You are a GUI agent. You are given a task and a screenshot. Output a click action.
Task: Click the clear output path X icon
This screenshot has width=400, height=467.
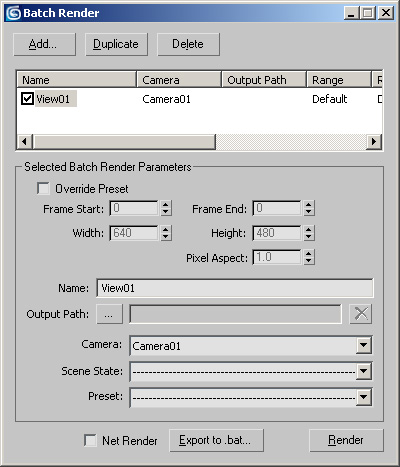[x=361, y=314]
